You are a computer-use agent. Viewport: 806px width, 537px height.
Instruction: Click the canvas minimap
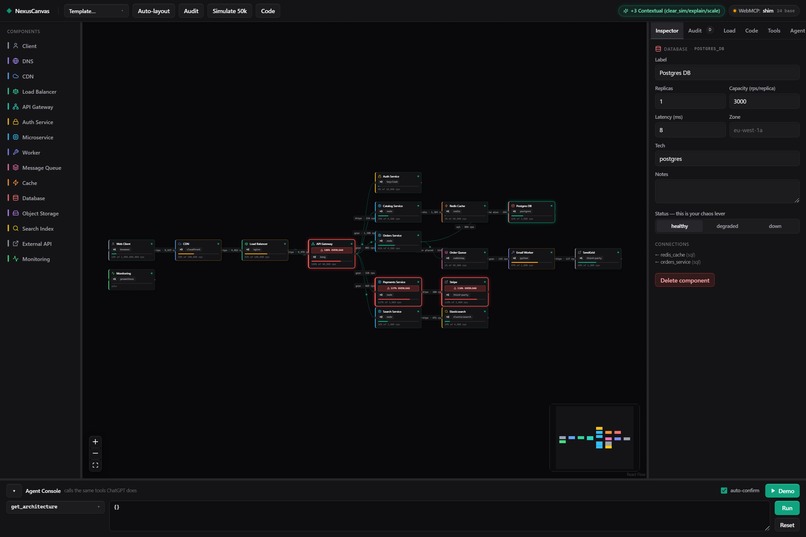[x=595, y=438]
